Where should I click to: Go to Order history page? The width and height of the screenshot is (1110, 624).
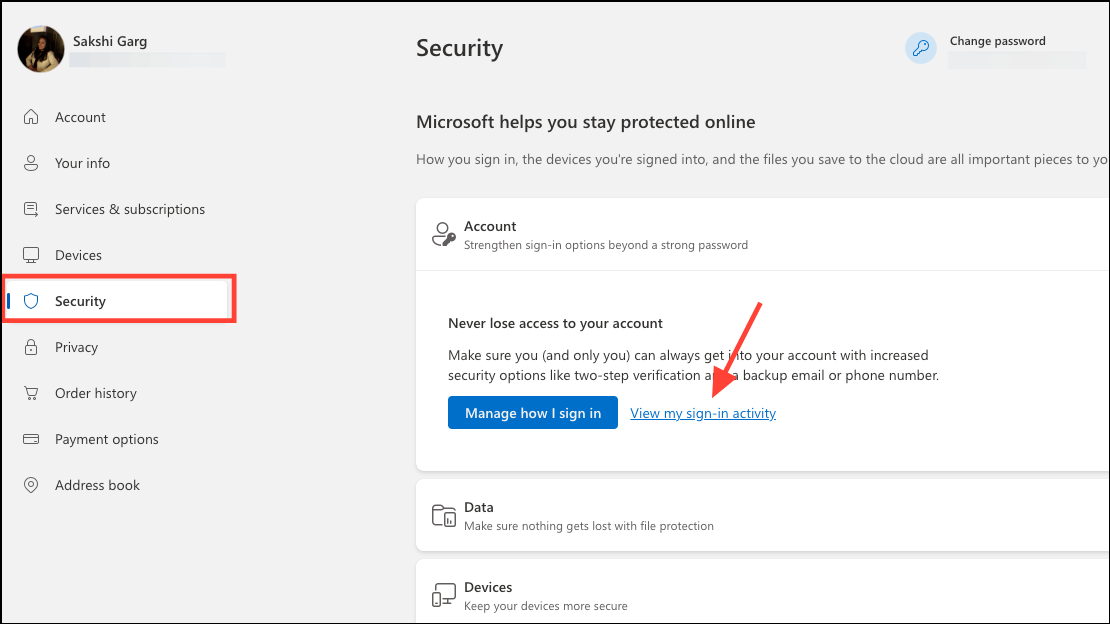(x=96, y=393)
